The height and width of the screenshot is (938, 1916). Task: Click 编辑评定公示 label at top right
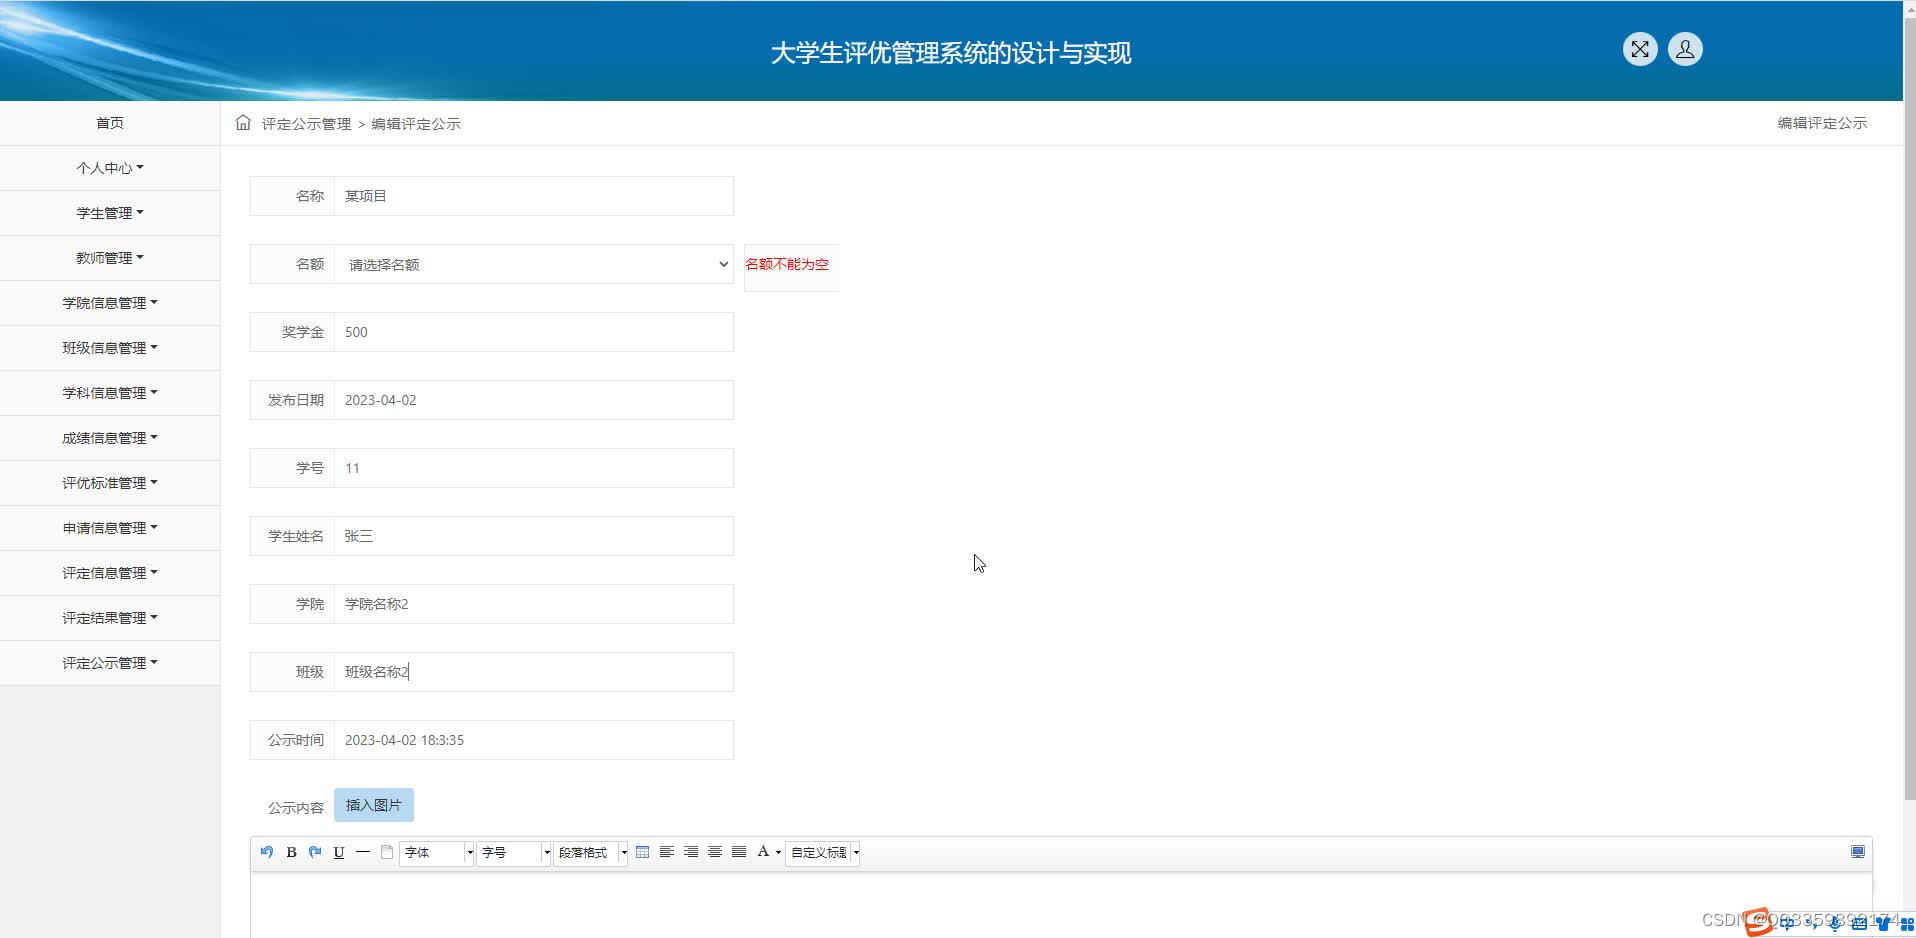tap(1822, 123)
